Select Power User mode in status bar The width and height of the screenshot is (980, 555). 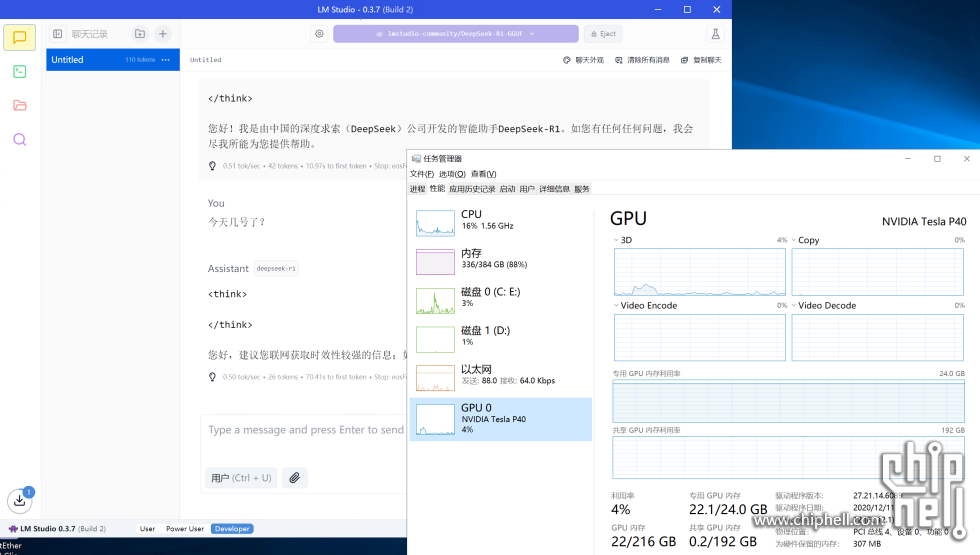185,529
